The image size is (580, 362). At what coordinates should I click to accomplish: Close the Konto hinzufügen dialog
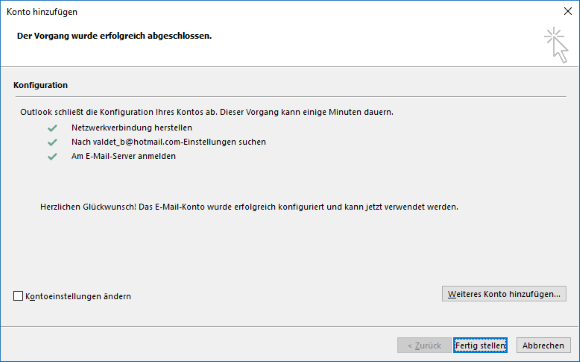pos(568,11)
